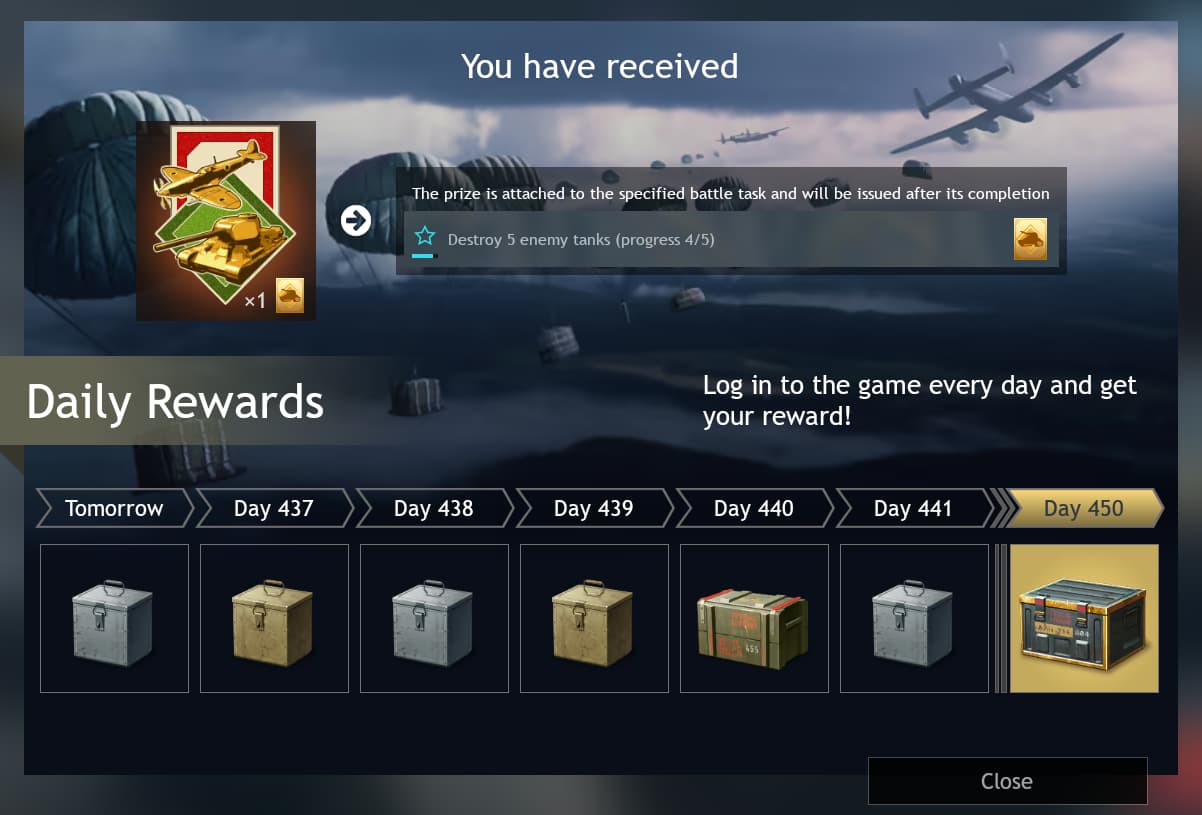
Task: Click the small gold tank badge next to ×1
Action: click(290, 296)
